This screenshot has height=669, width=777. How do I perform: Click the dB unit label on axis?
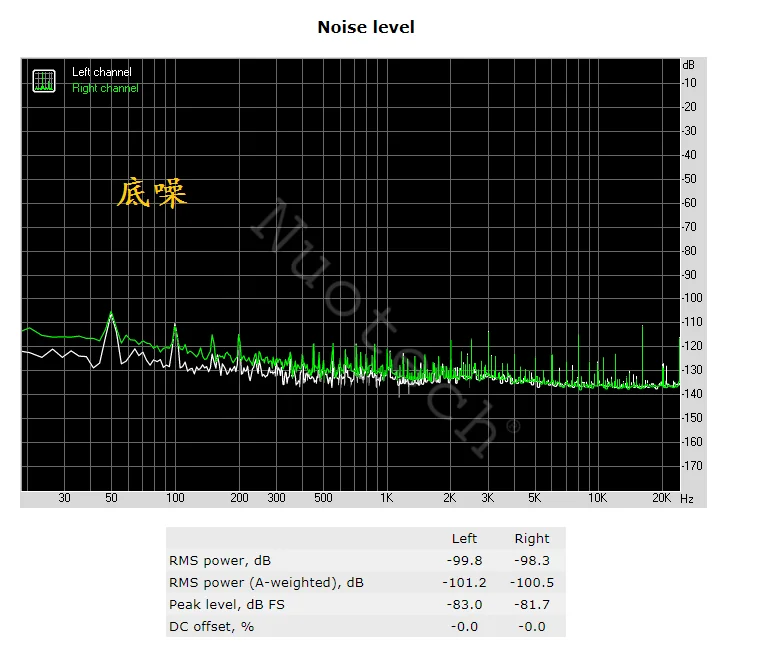coord(688,65)
